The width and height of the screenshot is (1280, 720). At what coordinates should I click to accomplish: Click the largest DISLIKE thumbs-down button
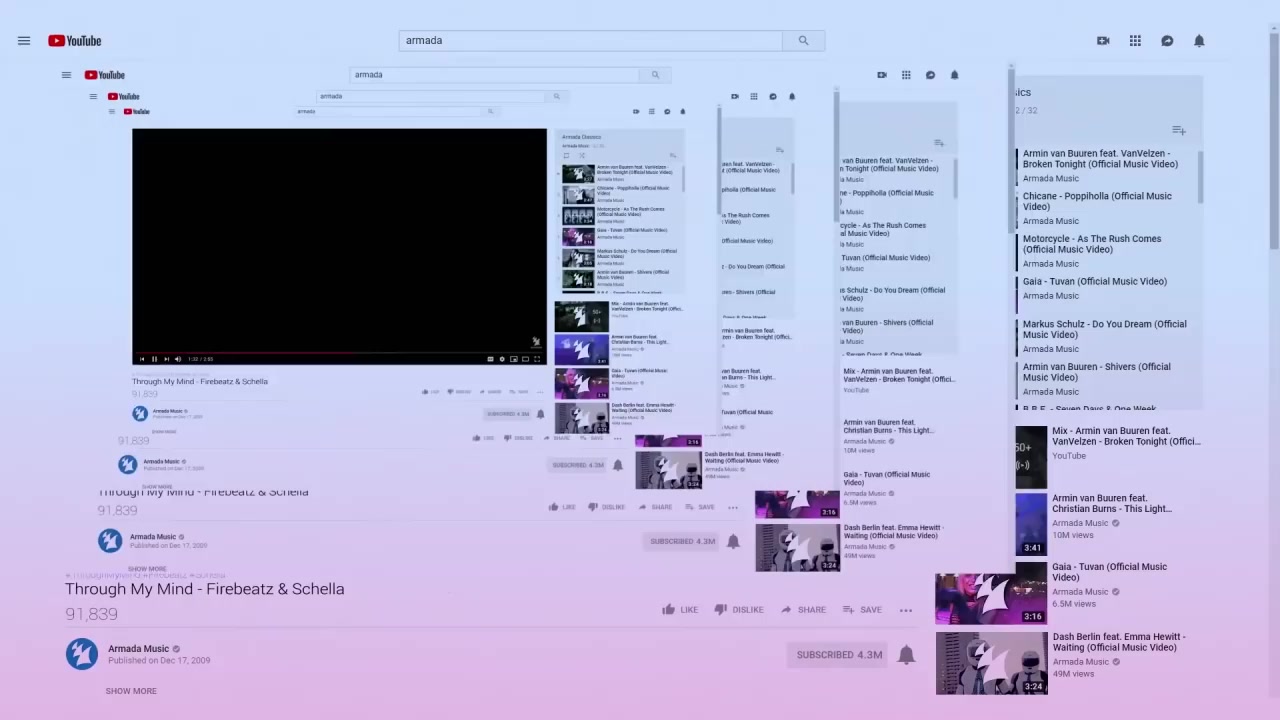739,610
